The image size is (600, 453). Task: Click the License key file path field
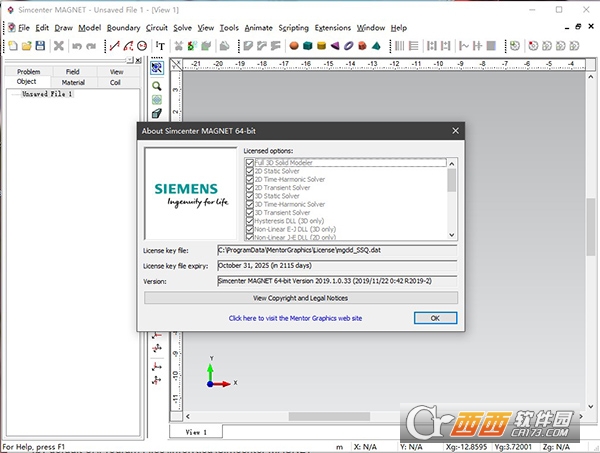point(337,250)
